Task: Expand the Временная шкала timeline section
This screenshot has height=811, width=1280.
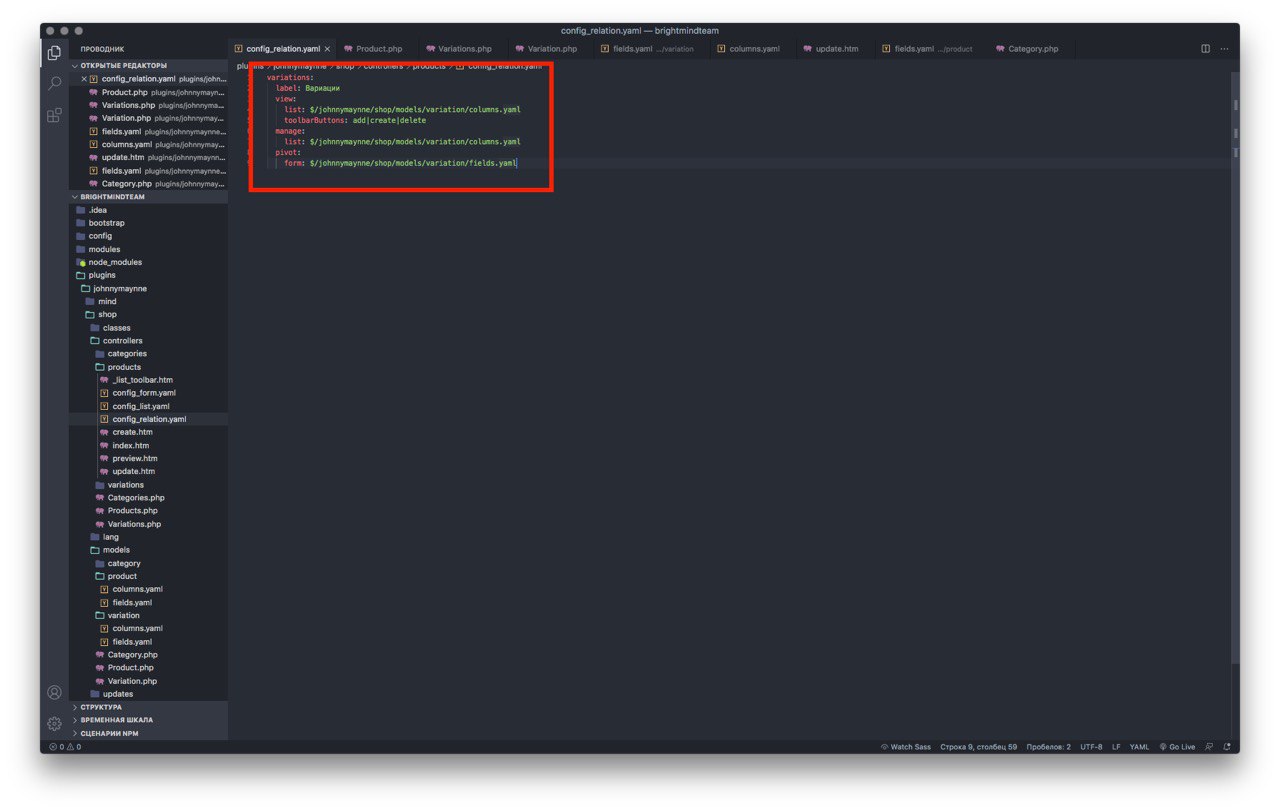Action: (148, 720)
